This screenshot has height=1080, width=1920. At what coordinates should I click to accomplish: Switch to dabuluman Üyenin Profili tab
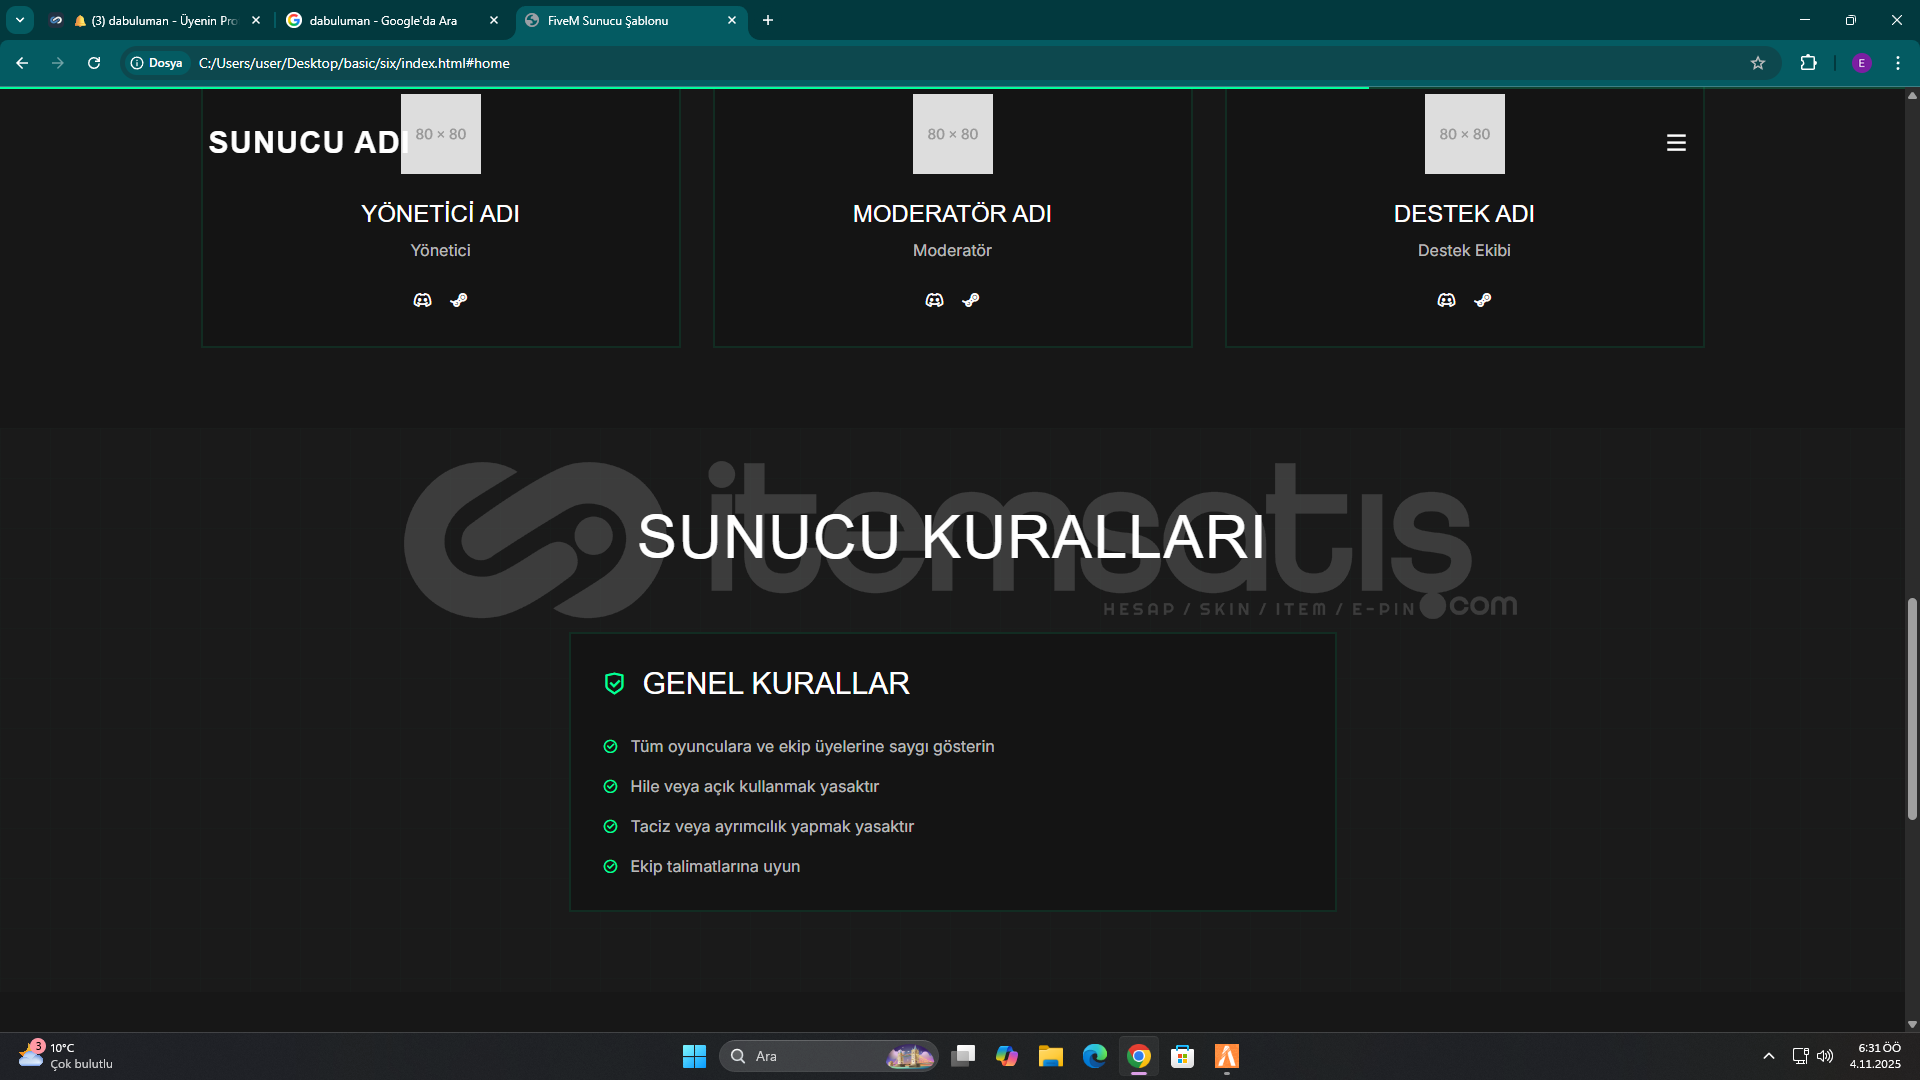(160, 20)
